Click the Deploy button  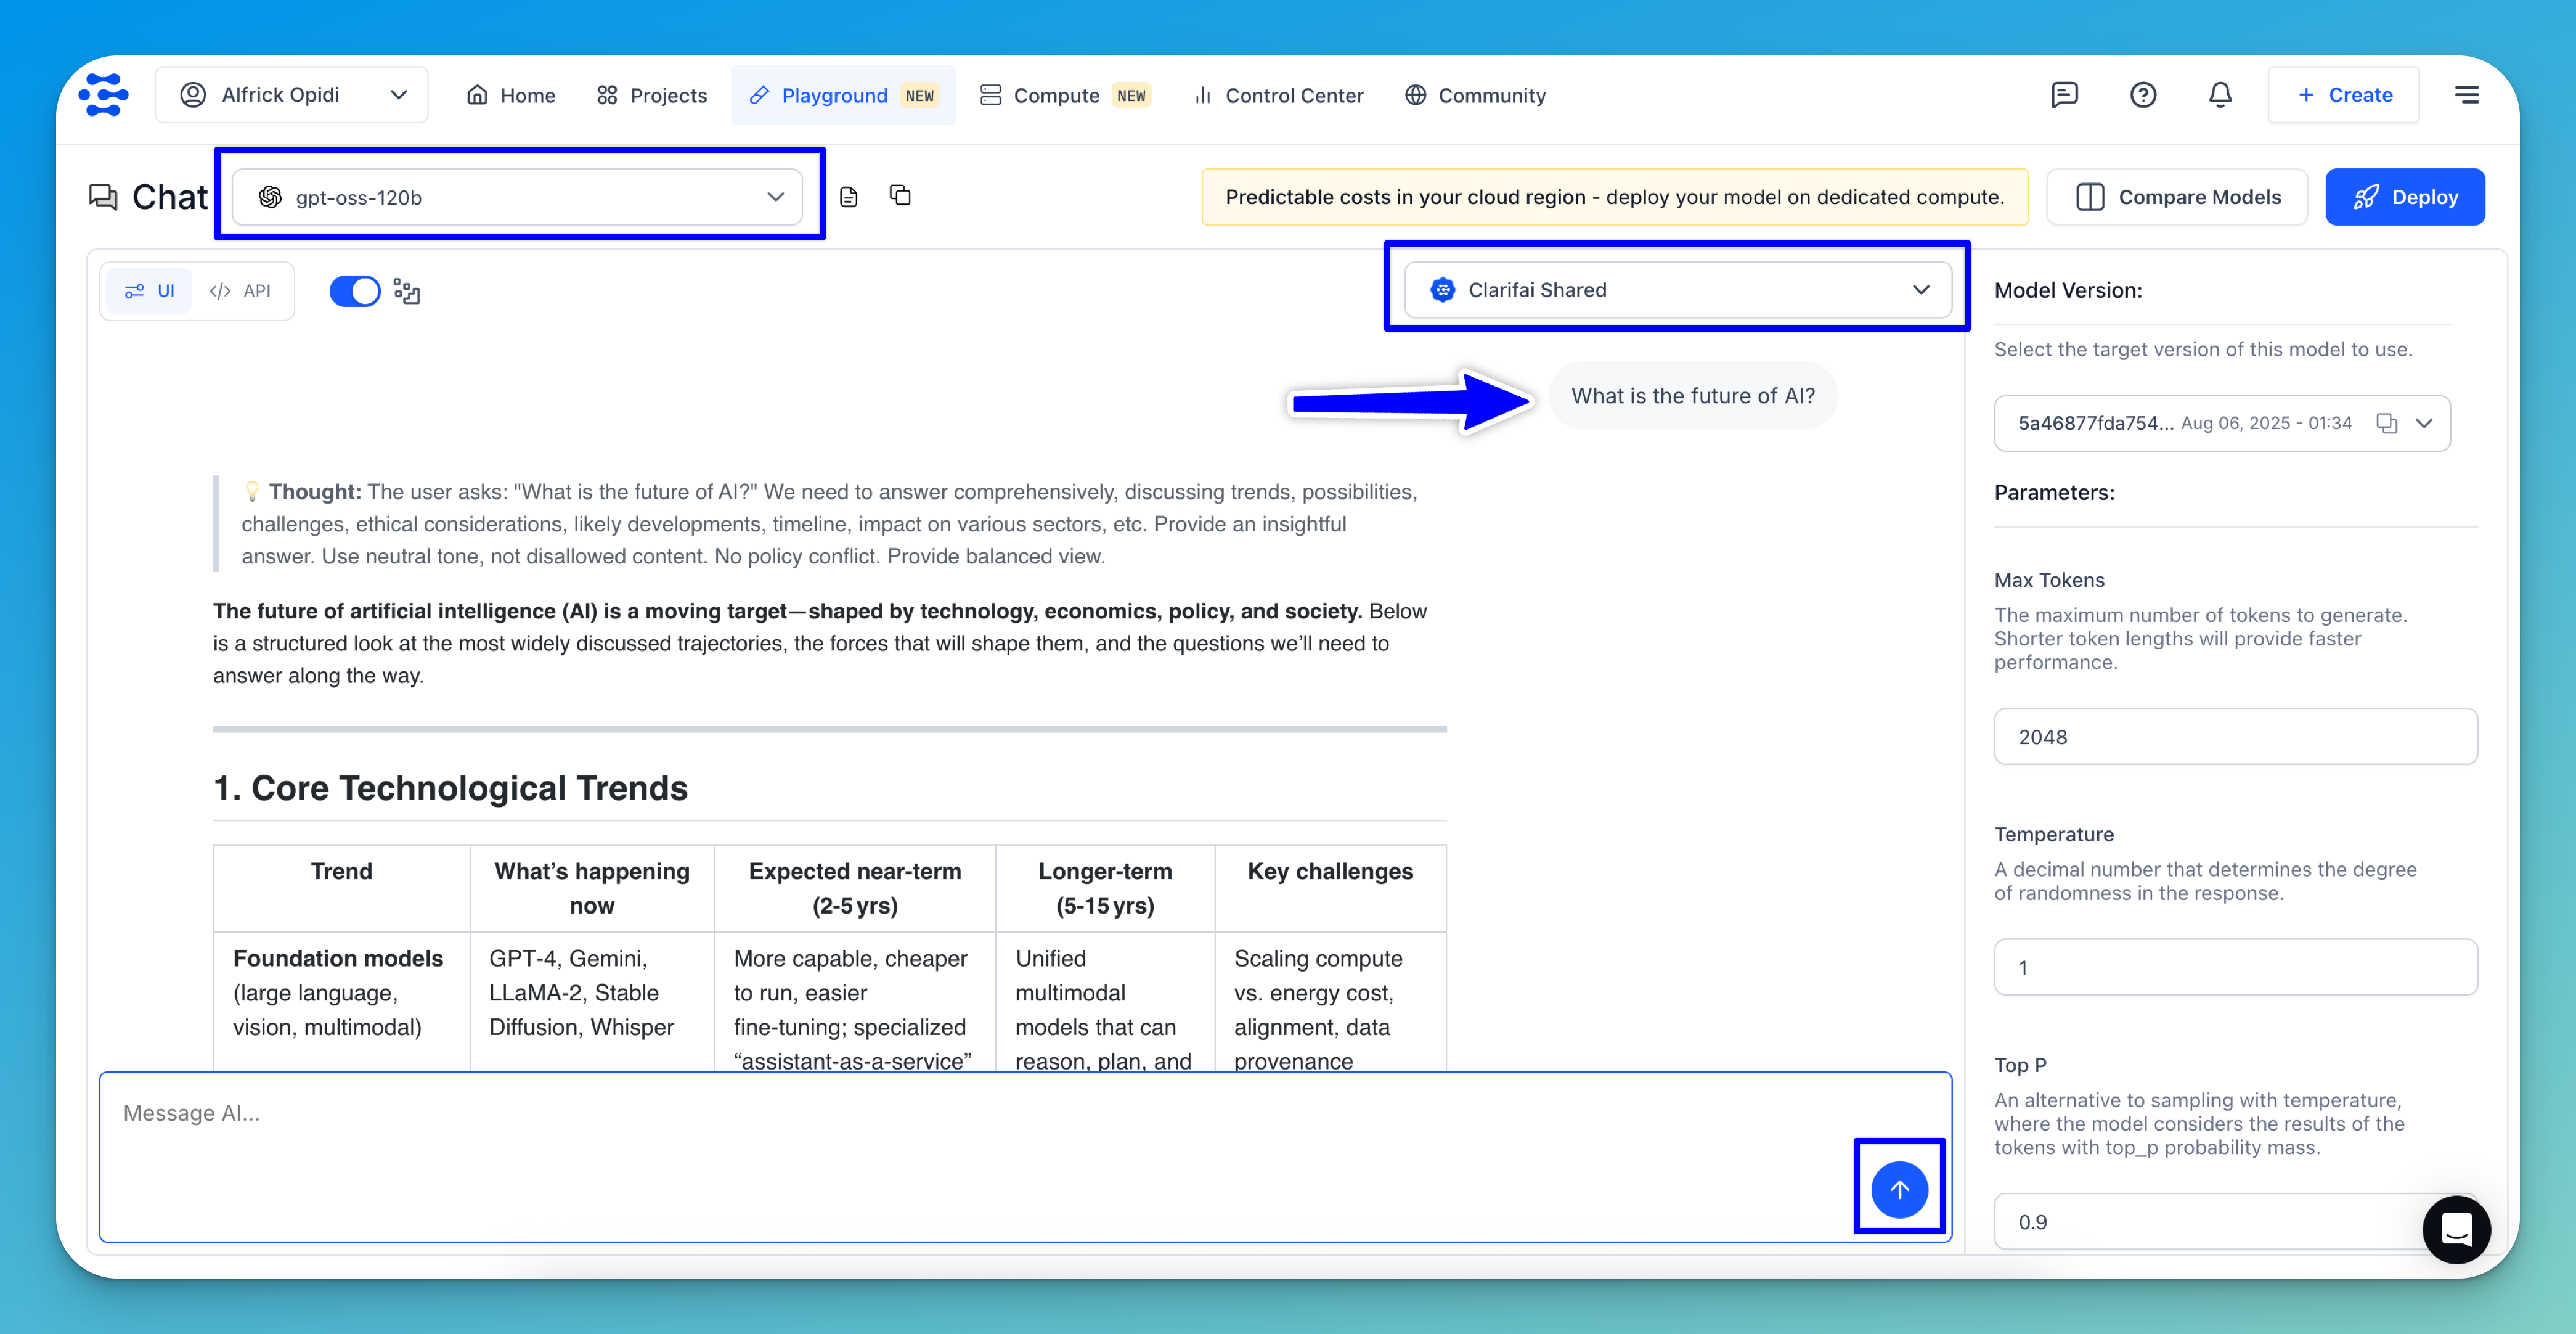point(2404,197)
